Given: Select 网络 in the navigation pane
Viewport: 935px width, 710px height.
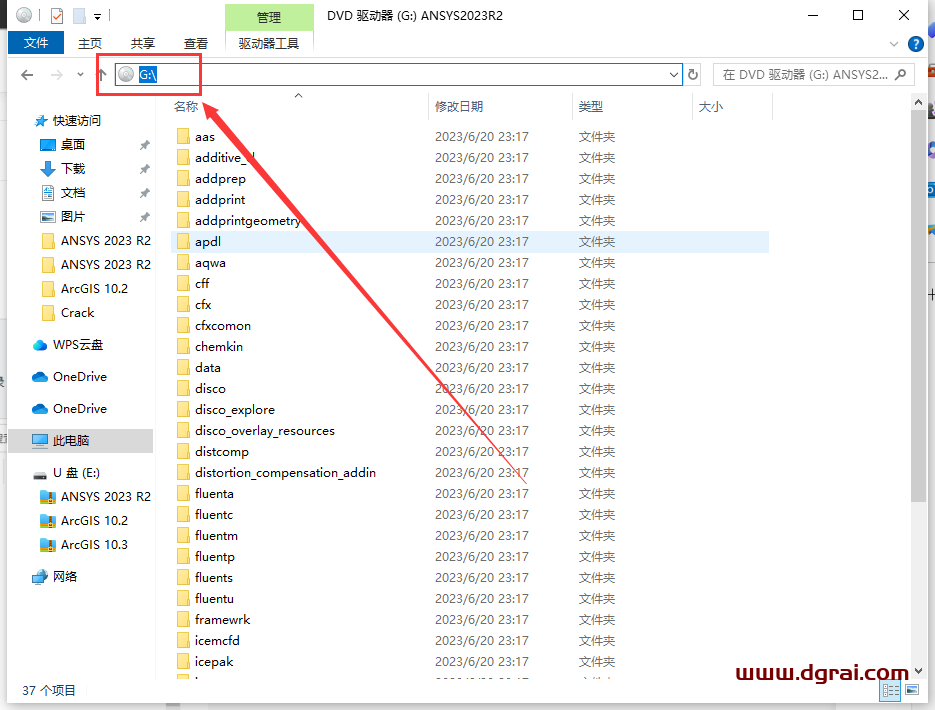Looking at the screenshot, I should point(65,576).
